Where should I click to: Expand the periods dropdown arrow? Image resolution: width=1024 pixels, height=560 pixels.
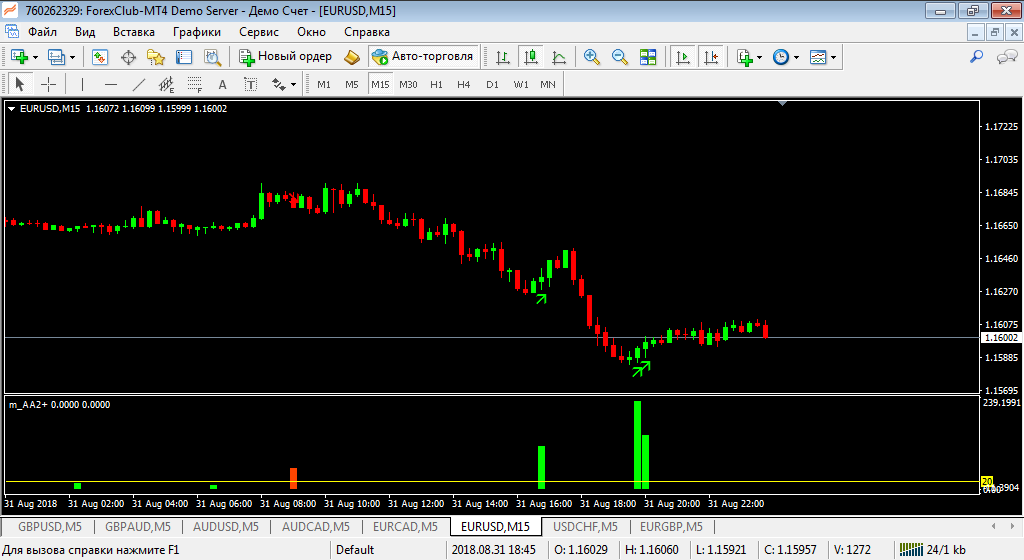pos(796,57)
